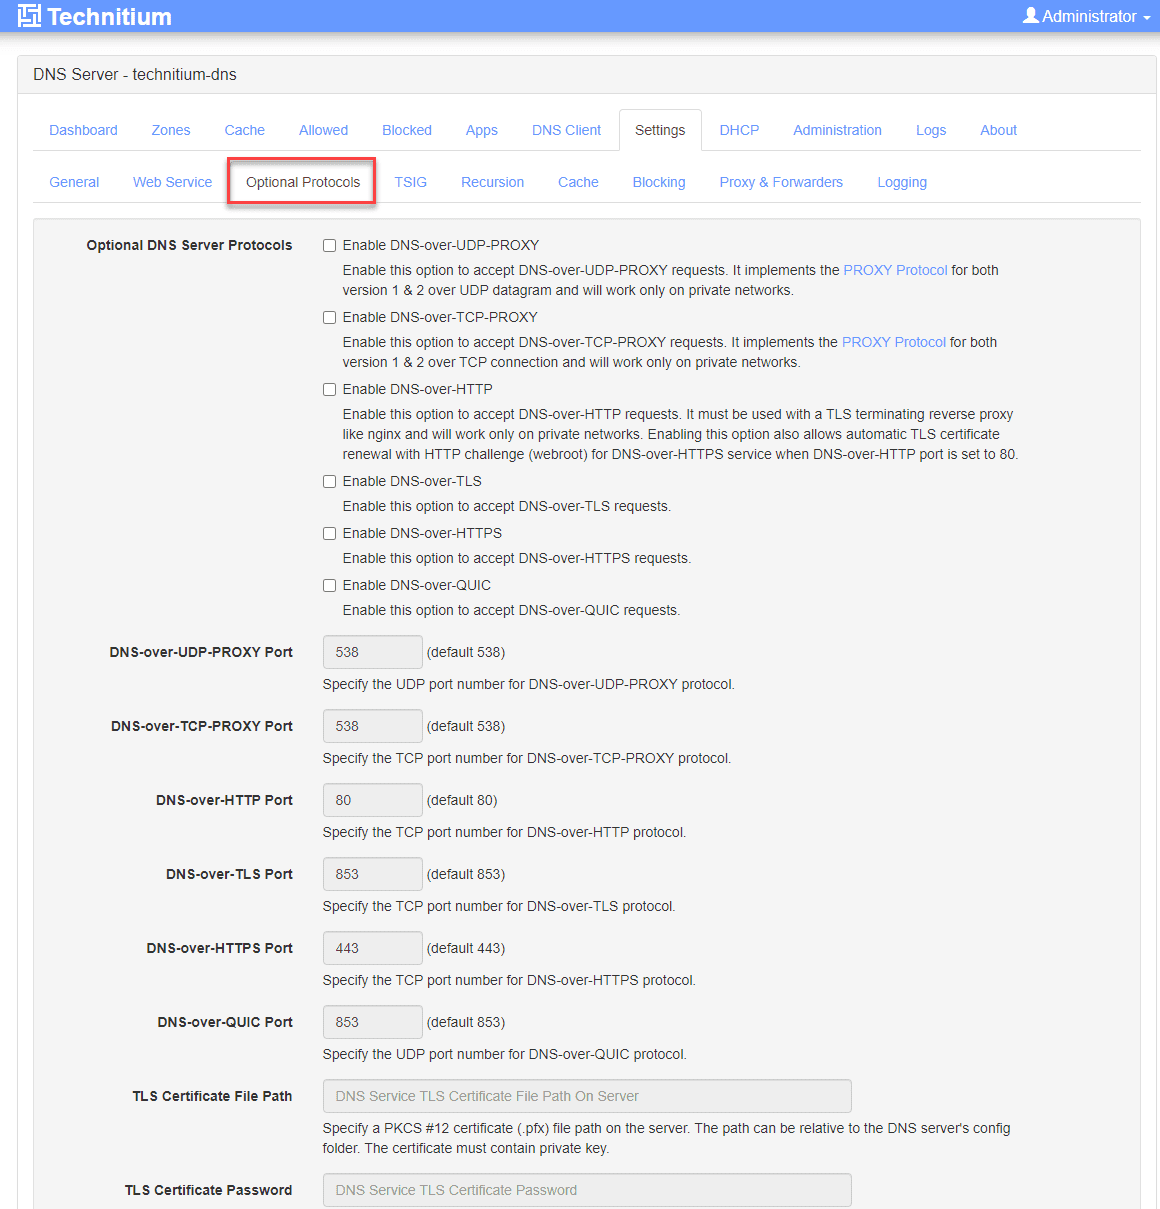Enable DNS-over-TCP-PROXY checkbox
1160x1209 pixels.
click(329, 318)
